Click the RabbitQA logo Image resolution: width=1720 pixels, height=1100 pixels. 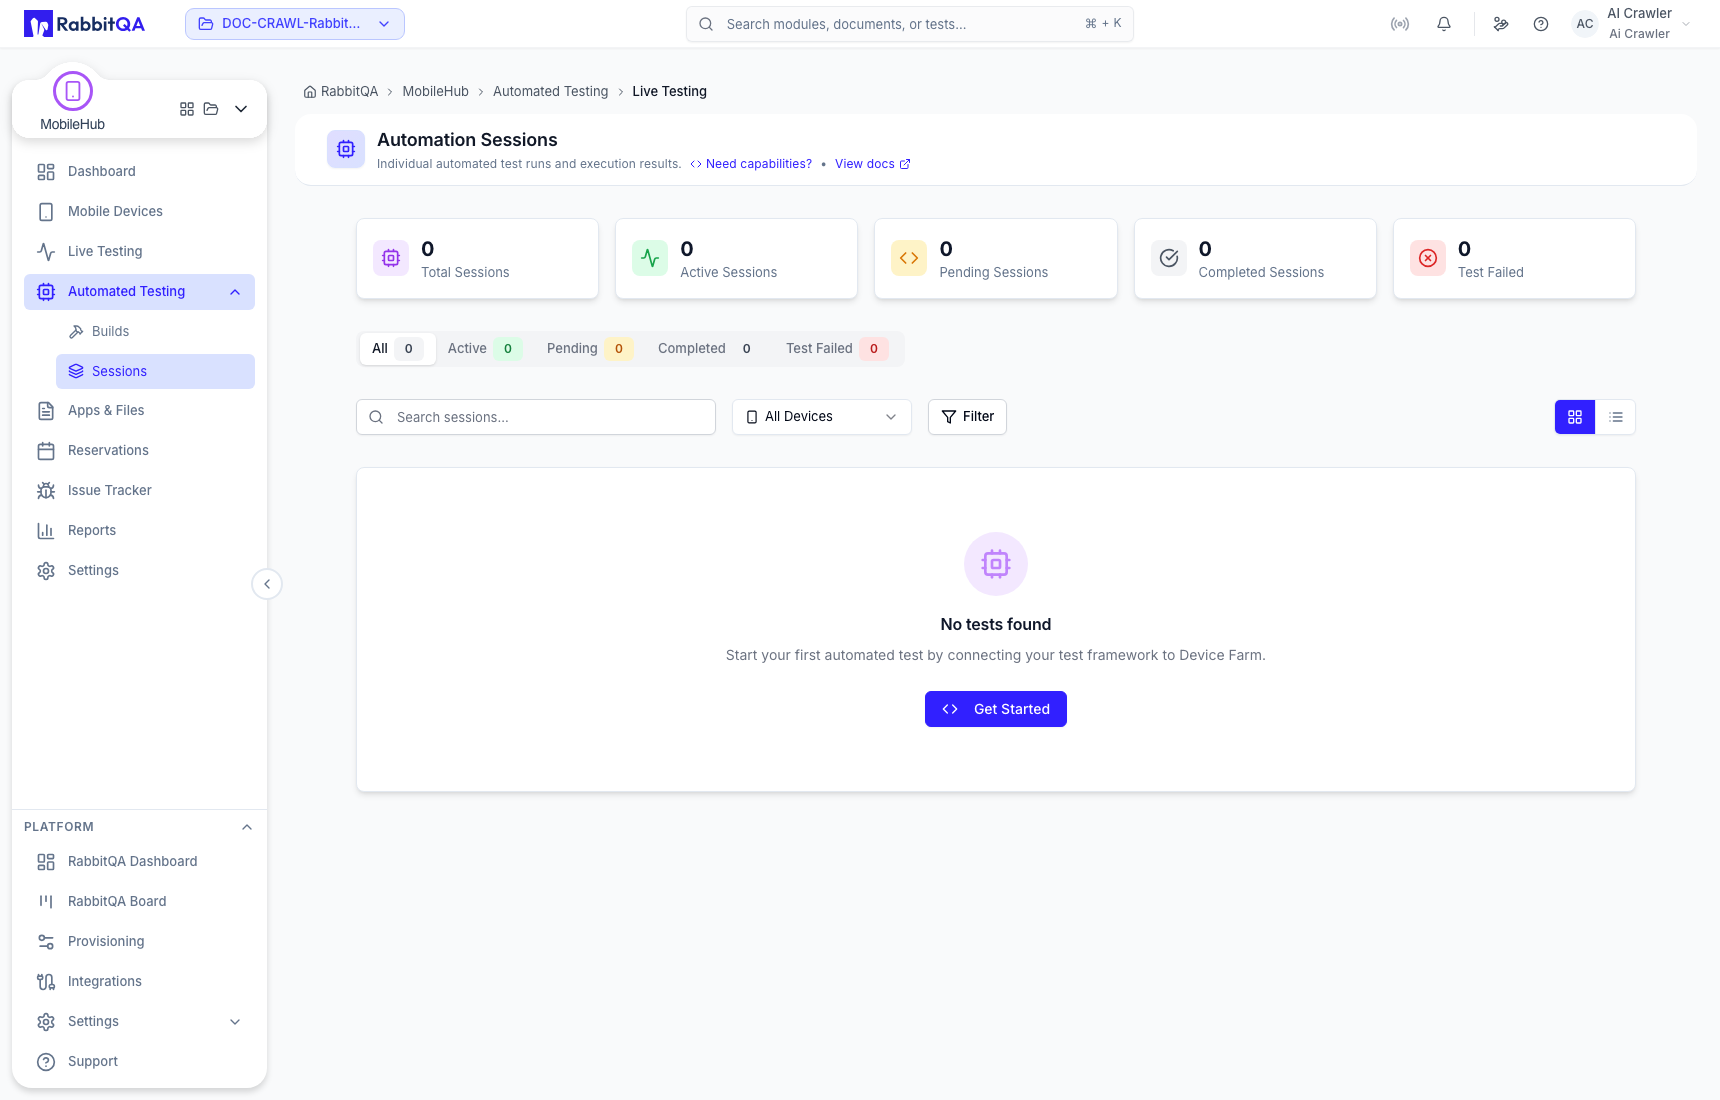pos(84,24)
